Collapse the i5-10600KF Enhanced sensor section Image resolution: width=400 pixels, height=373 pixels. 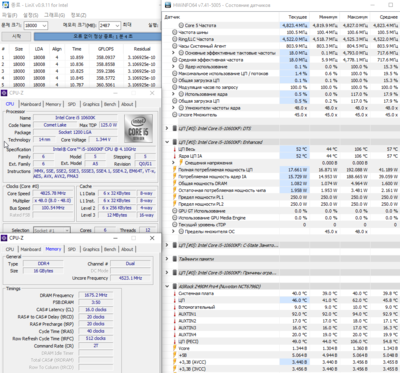167,142
